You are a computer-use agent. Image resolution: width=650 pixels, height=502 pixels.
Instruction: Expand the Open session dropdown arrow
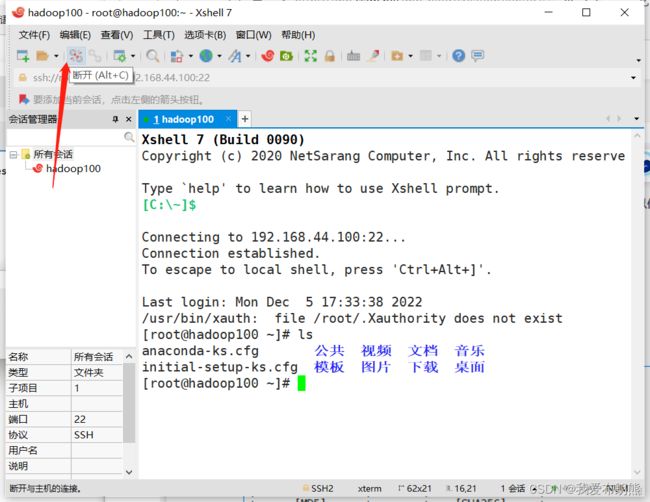pyautogui.click(x=56, y=56)
